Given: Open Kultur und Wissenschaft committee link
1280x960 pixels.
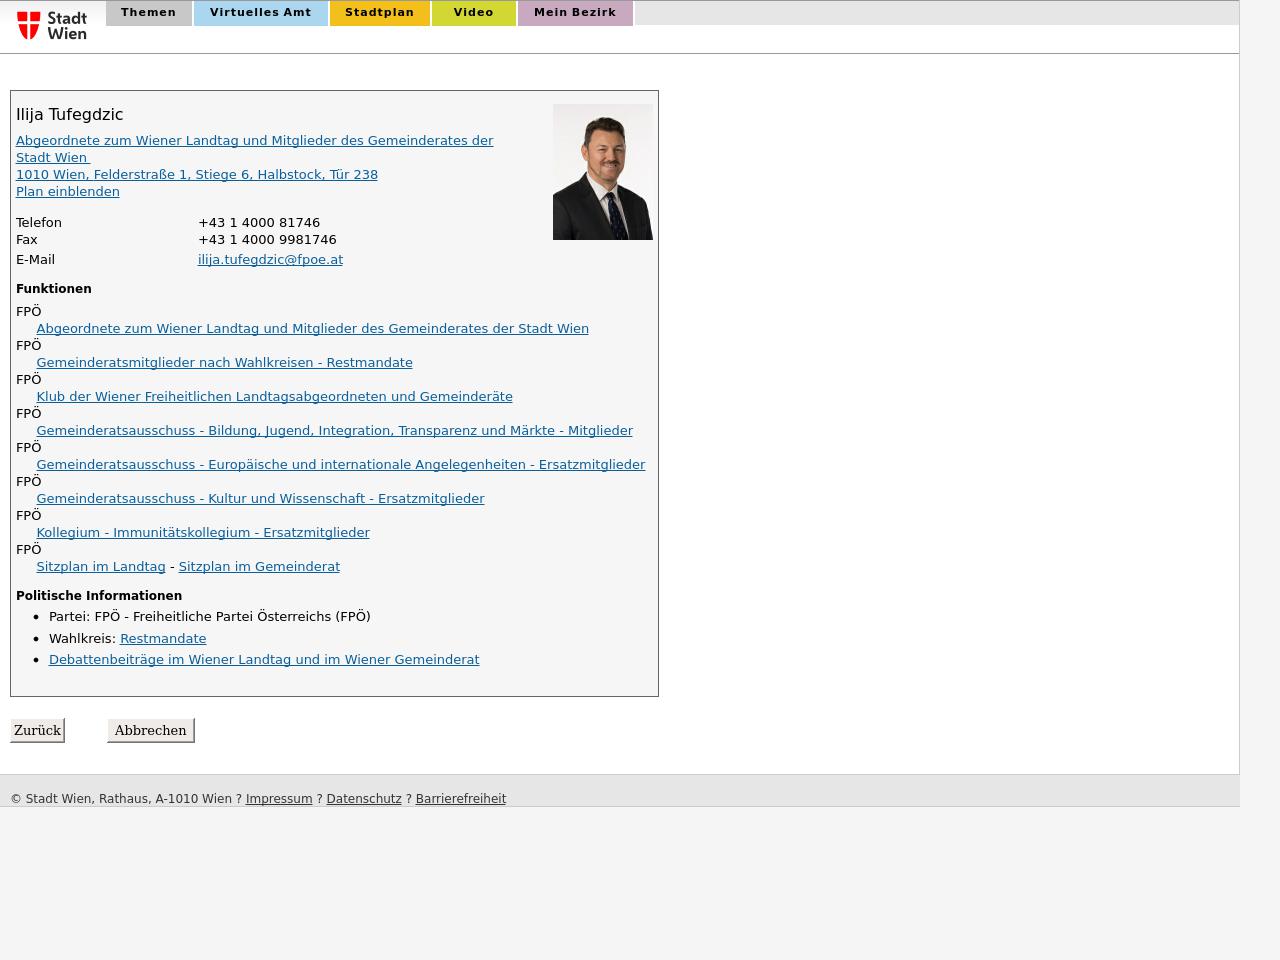Looking at the screenshot, I should click(260, 498).
